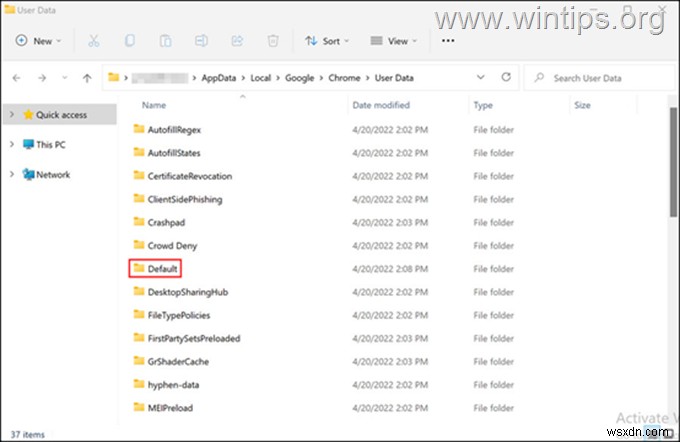Expand the Quick access tree node
This screenshot has height=442, width=680.
tap(12, 115)
